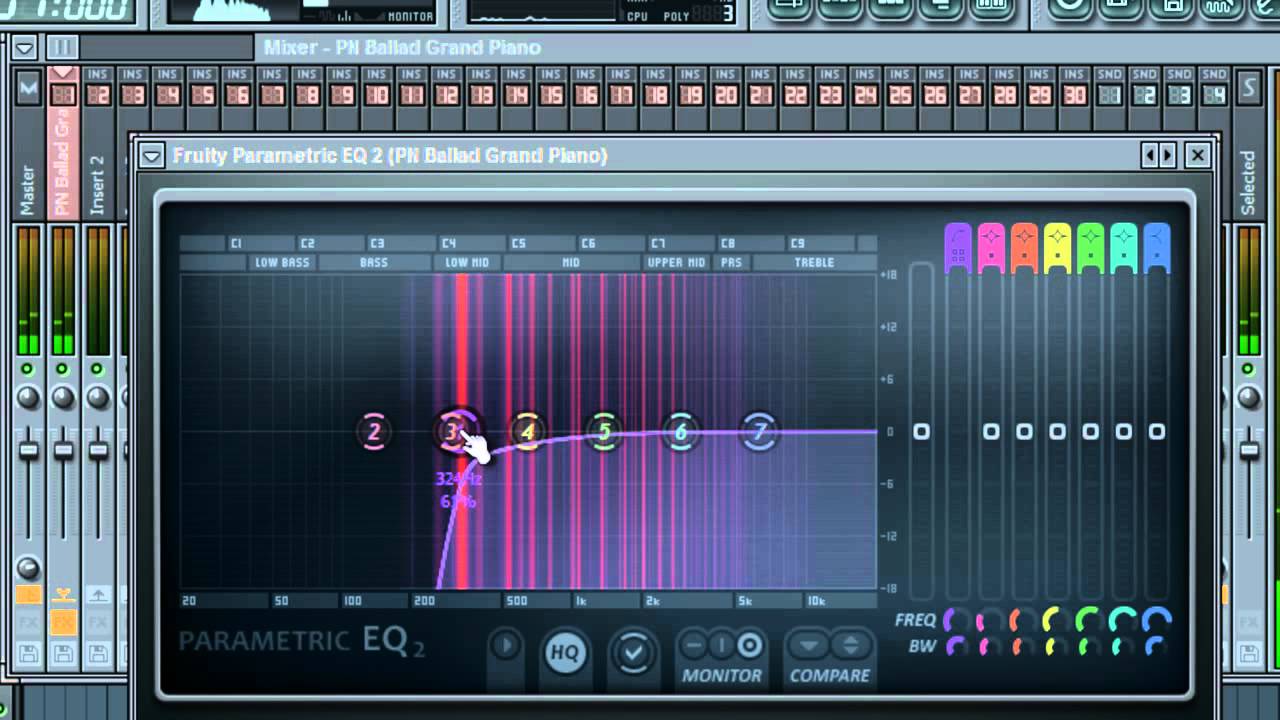Click the Selected track S icon
The width and height of the screenshot is (1280, 720).
pyautogui.click(x=1248, y=88)
